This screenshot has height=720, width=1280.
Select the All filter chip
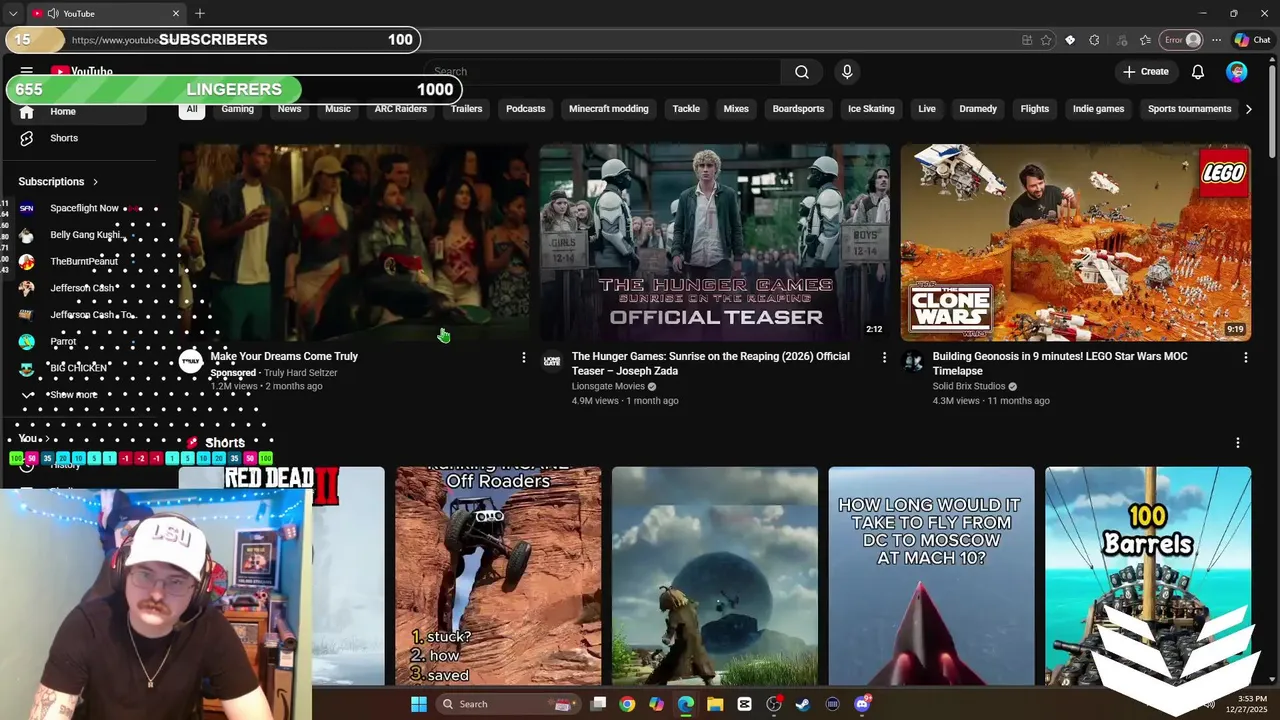click(x=192, y=109)
